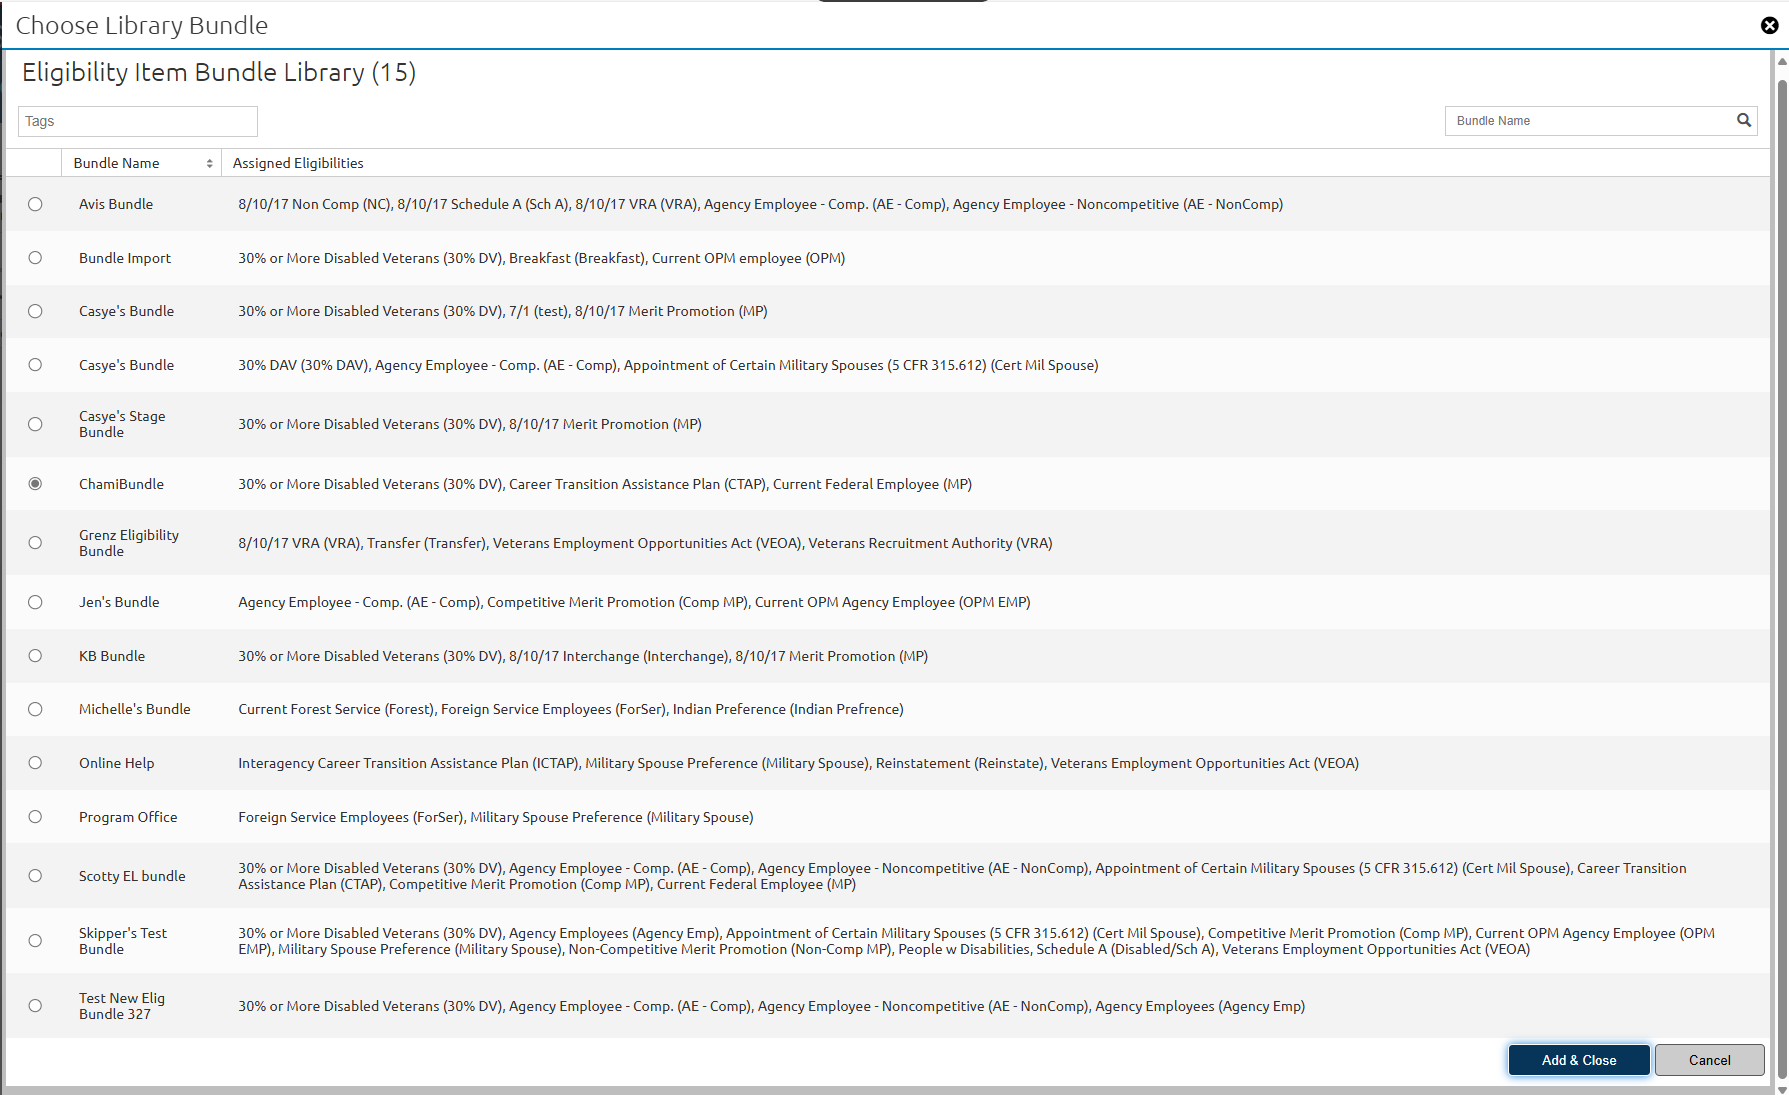Close the Choose Library Bundle dialog
This screenshot has height=1095, width=1789.
click(1769, 25)
